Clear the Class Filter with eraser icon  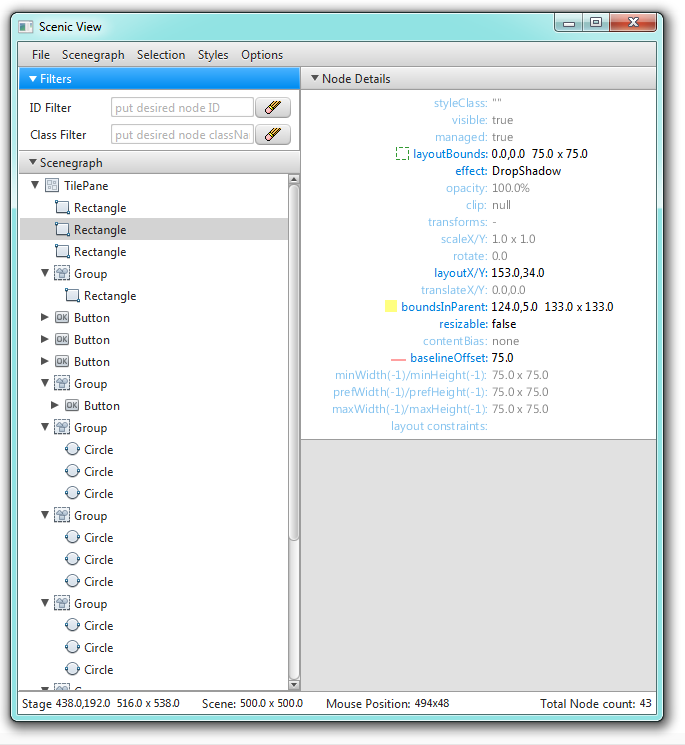271,134
